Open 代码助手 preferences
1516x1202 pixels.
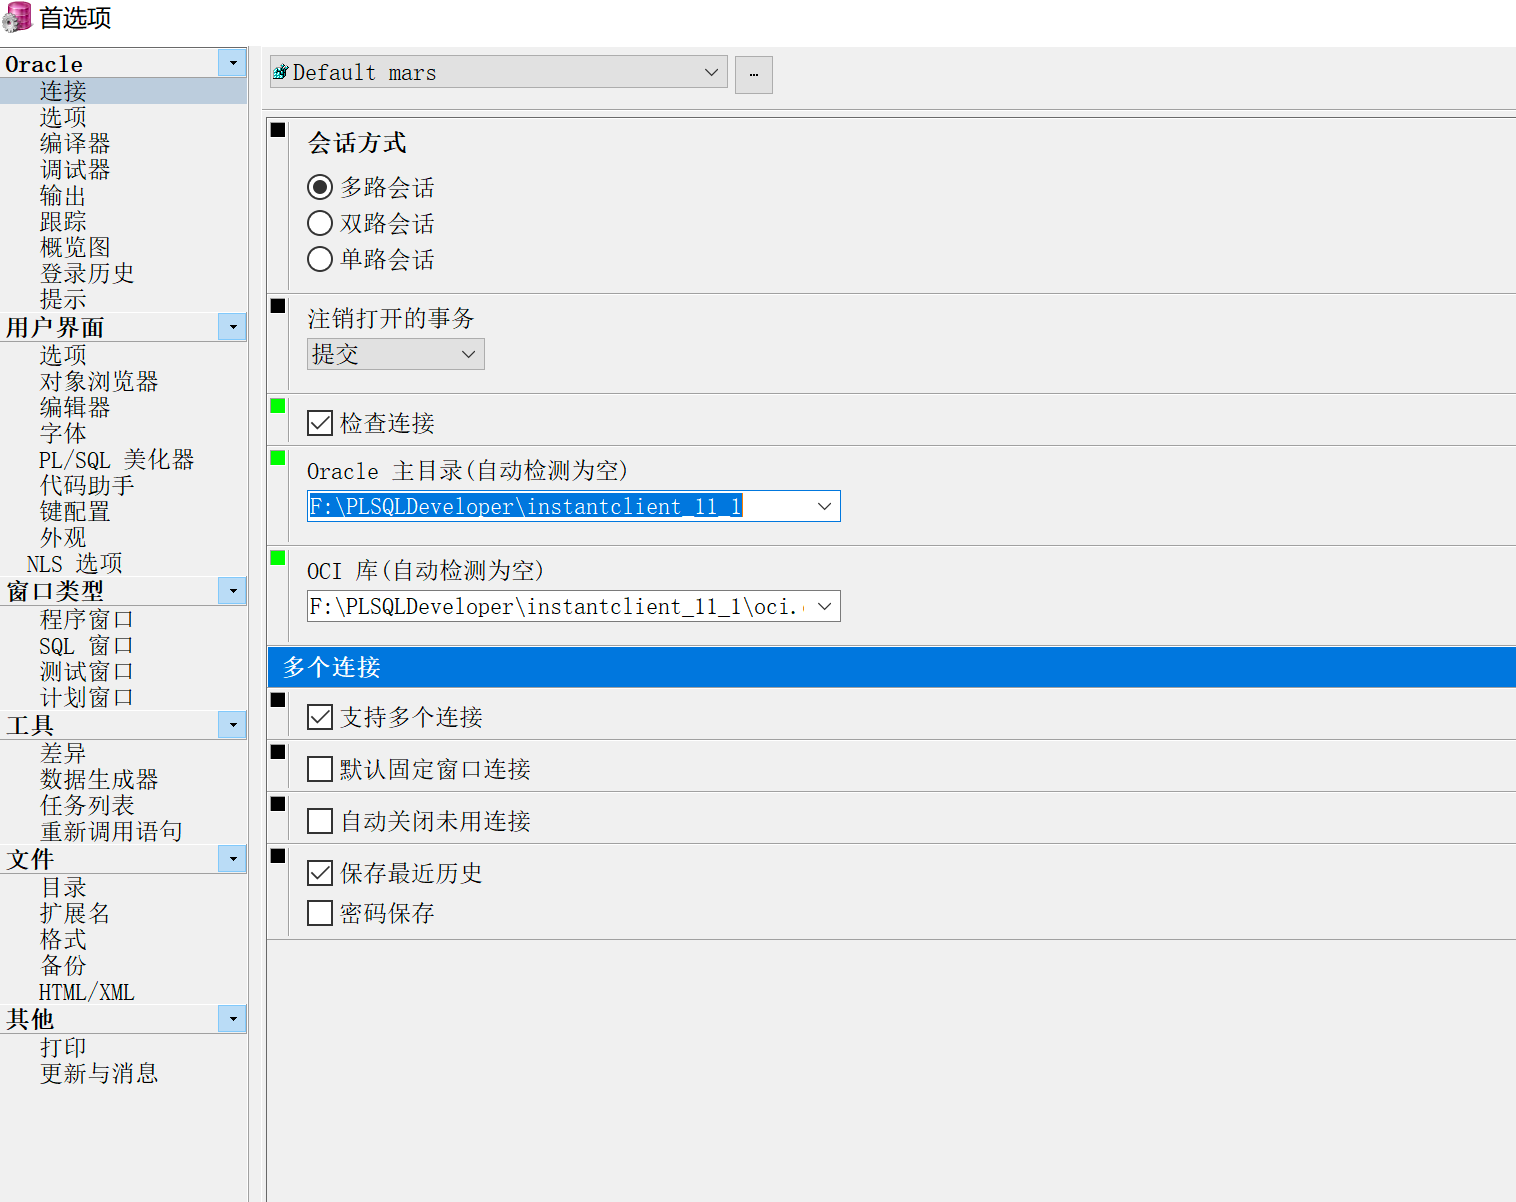tap(87, 485)
